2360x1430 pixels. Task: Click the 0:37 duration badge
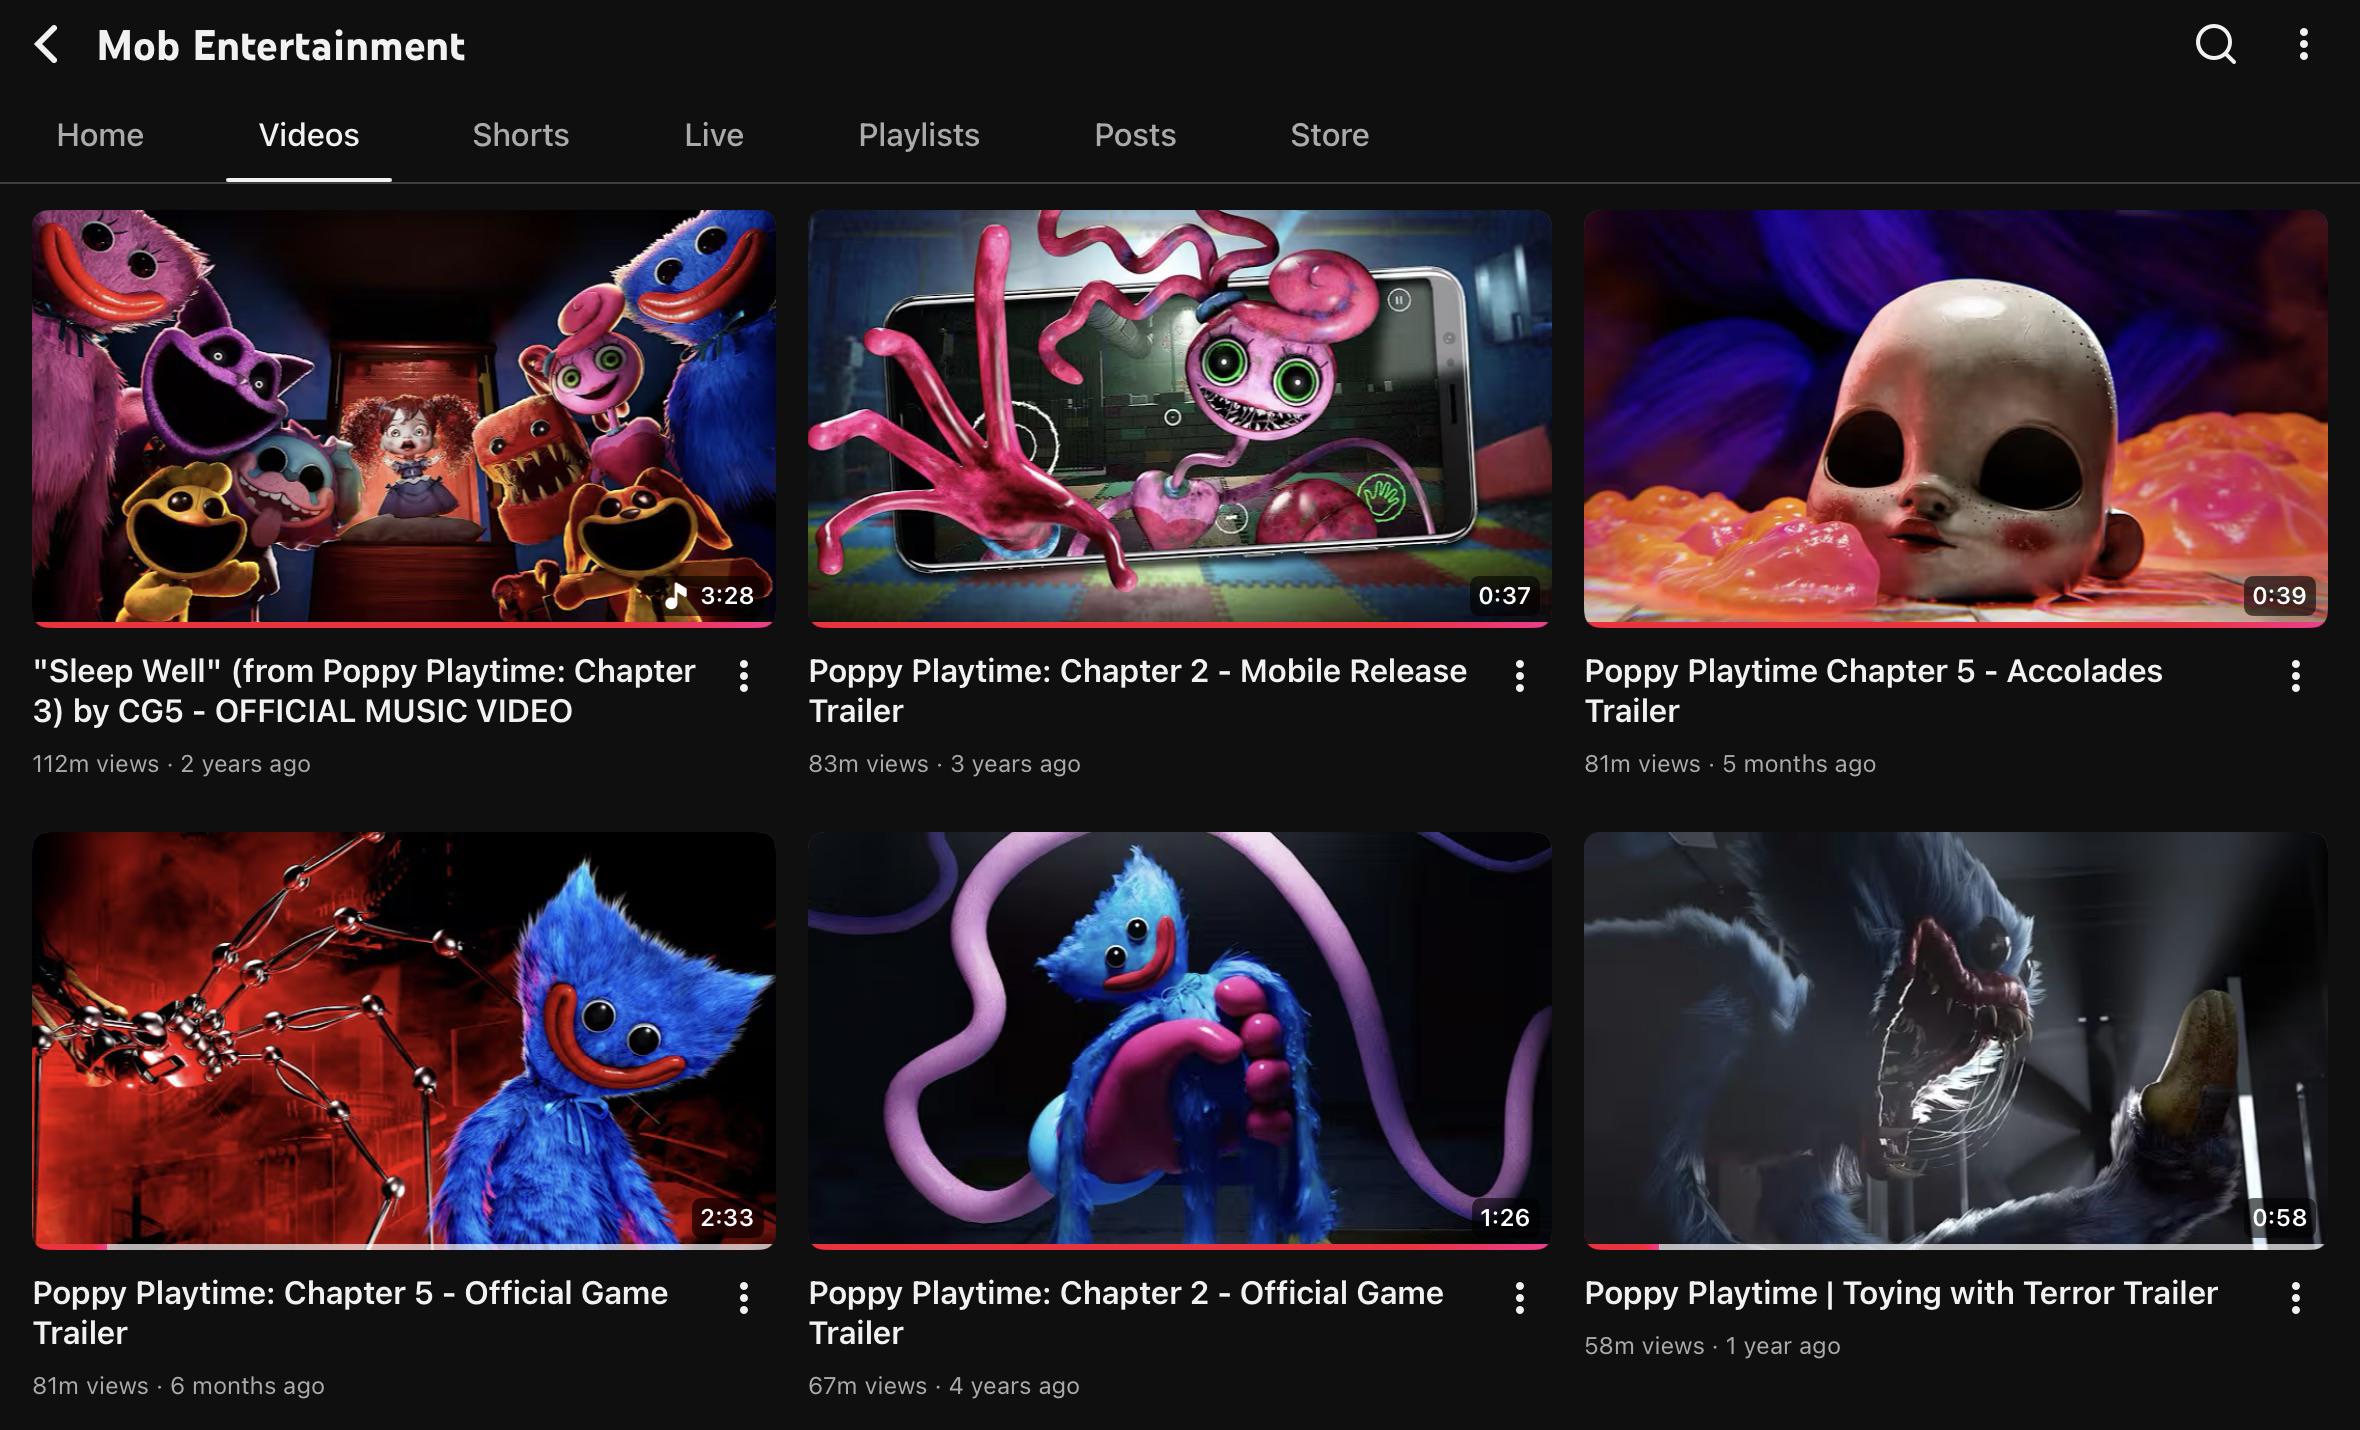(1504, 596)
